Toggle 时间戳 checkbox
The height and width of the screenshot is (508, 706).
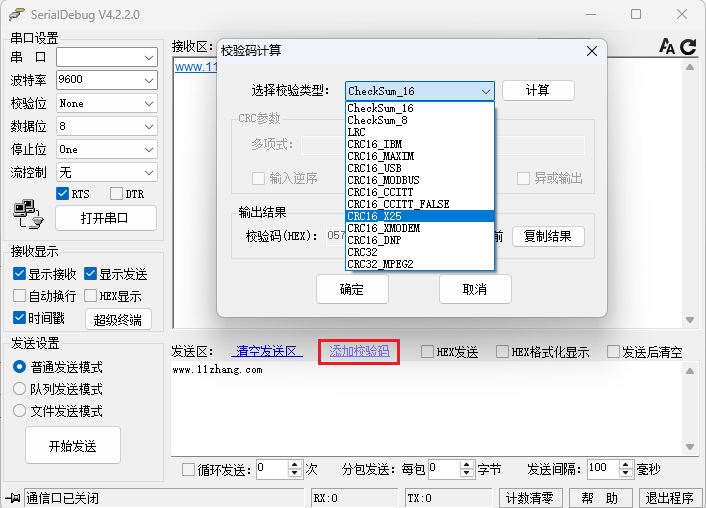[x=19, y=318]
